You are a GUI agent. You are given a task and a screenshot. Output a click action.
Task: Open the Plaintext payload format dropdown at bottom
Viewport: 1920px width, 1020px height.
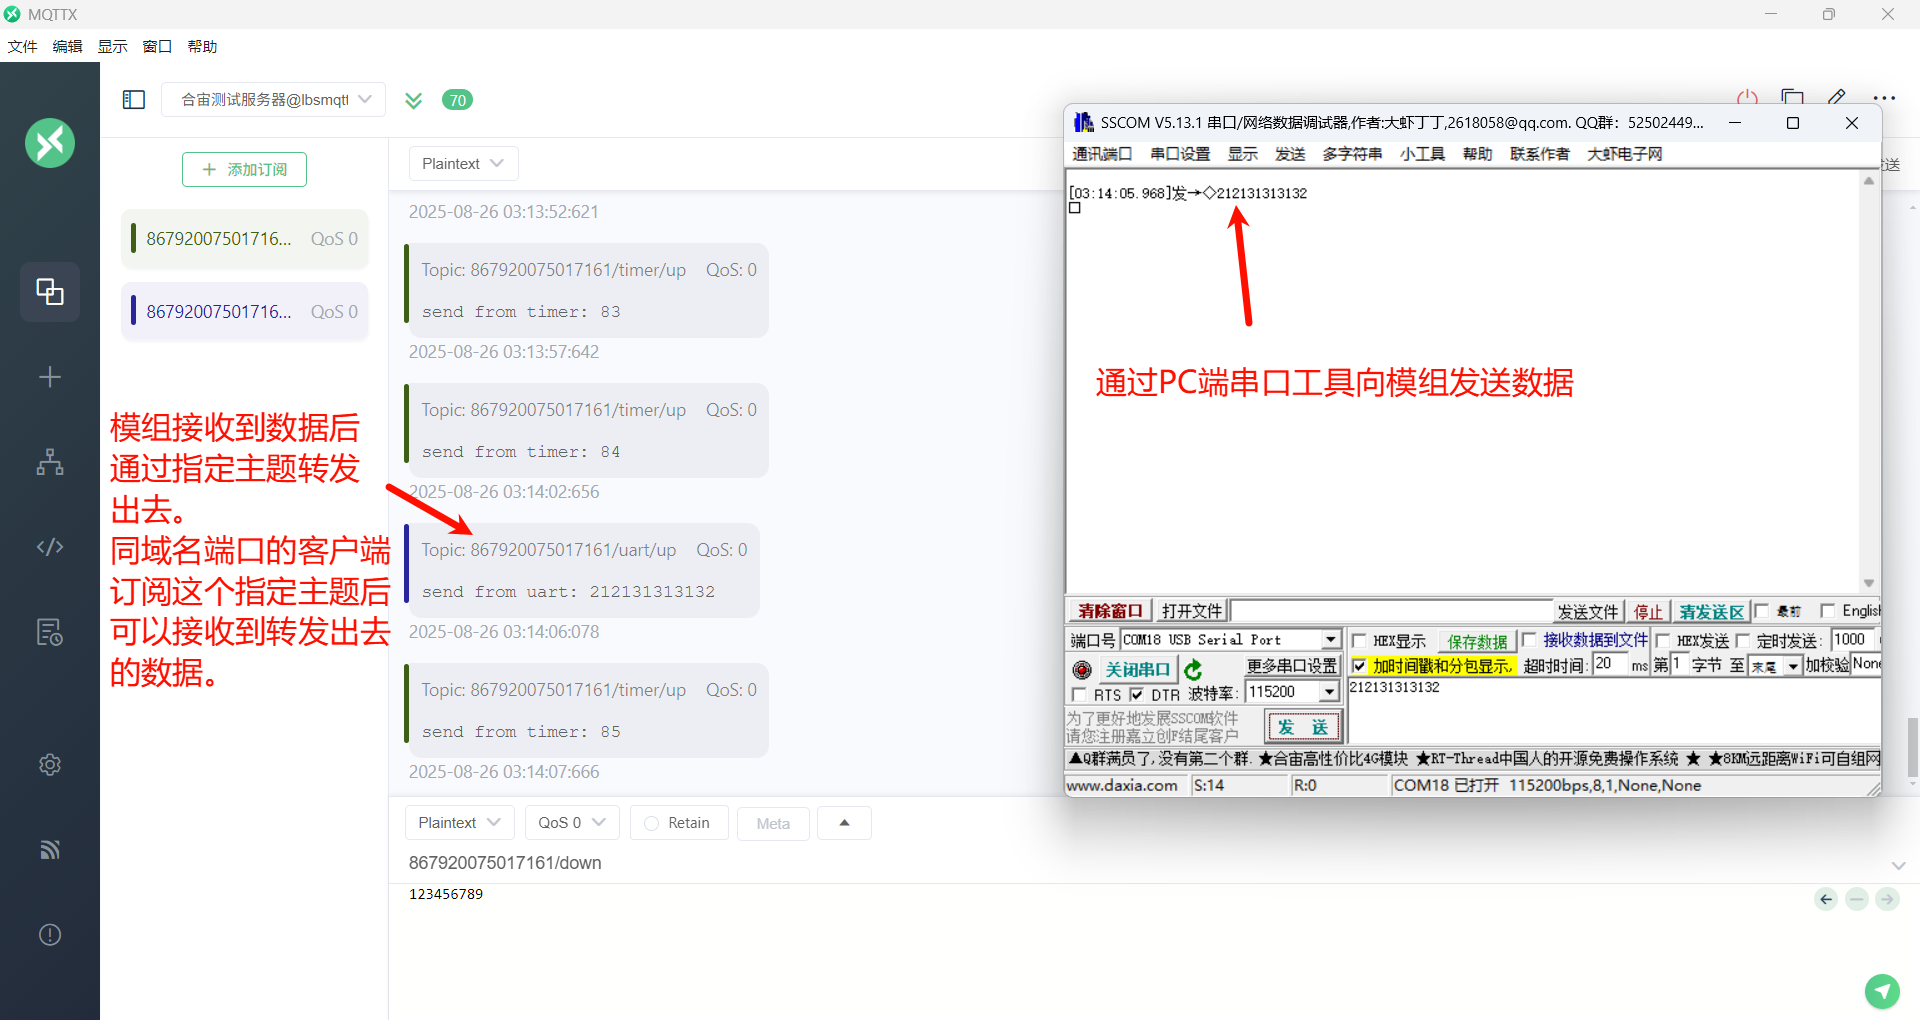click(x=459, y=823)
